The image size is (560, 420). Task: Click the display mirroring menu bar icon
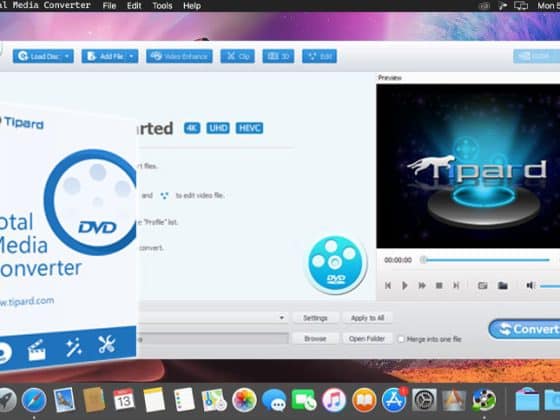pos(521,6)
